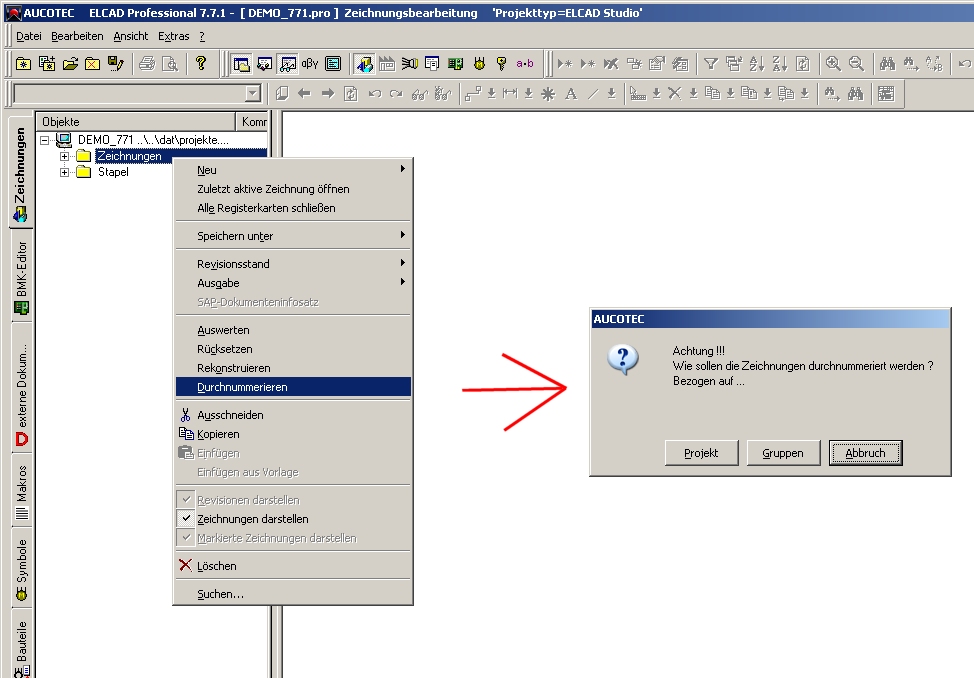The height and width of the screenshot is (678, 974).
Task: Click the 'Objekte' column header
Action: click(135, 121)
